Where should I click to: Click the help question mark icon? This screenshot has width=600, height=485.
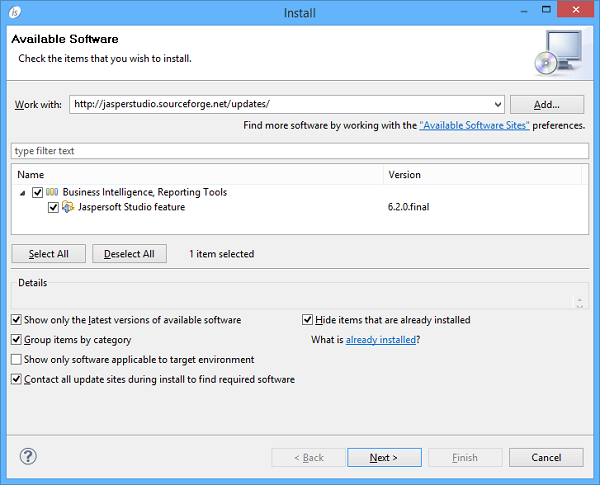(28, 457)
